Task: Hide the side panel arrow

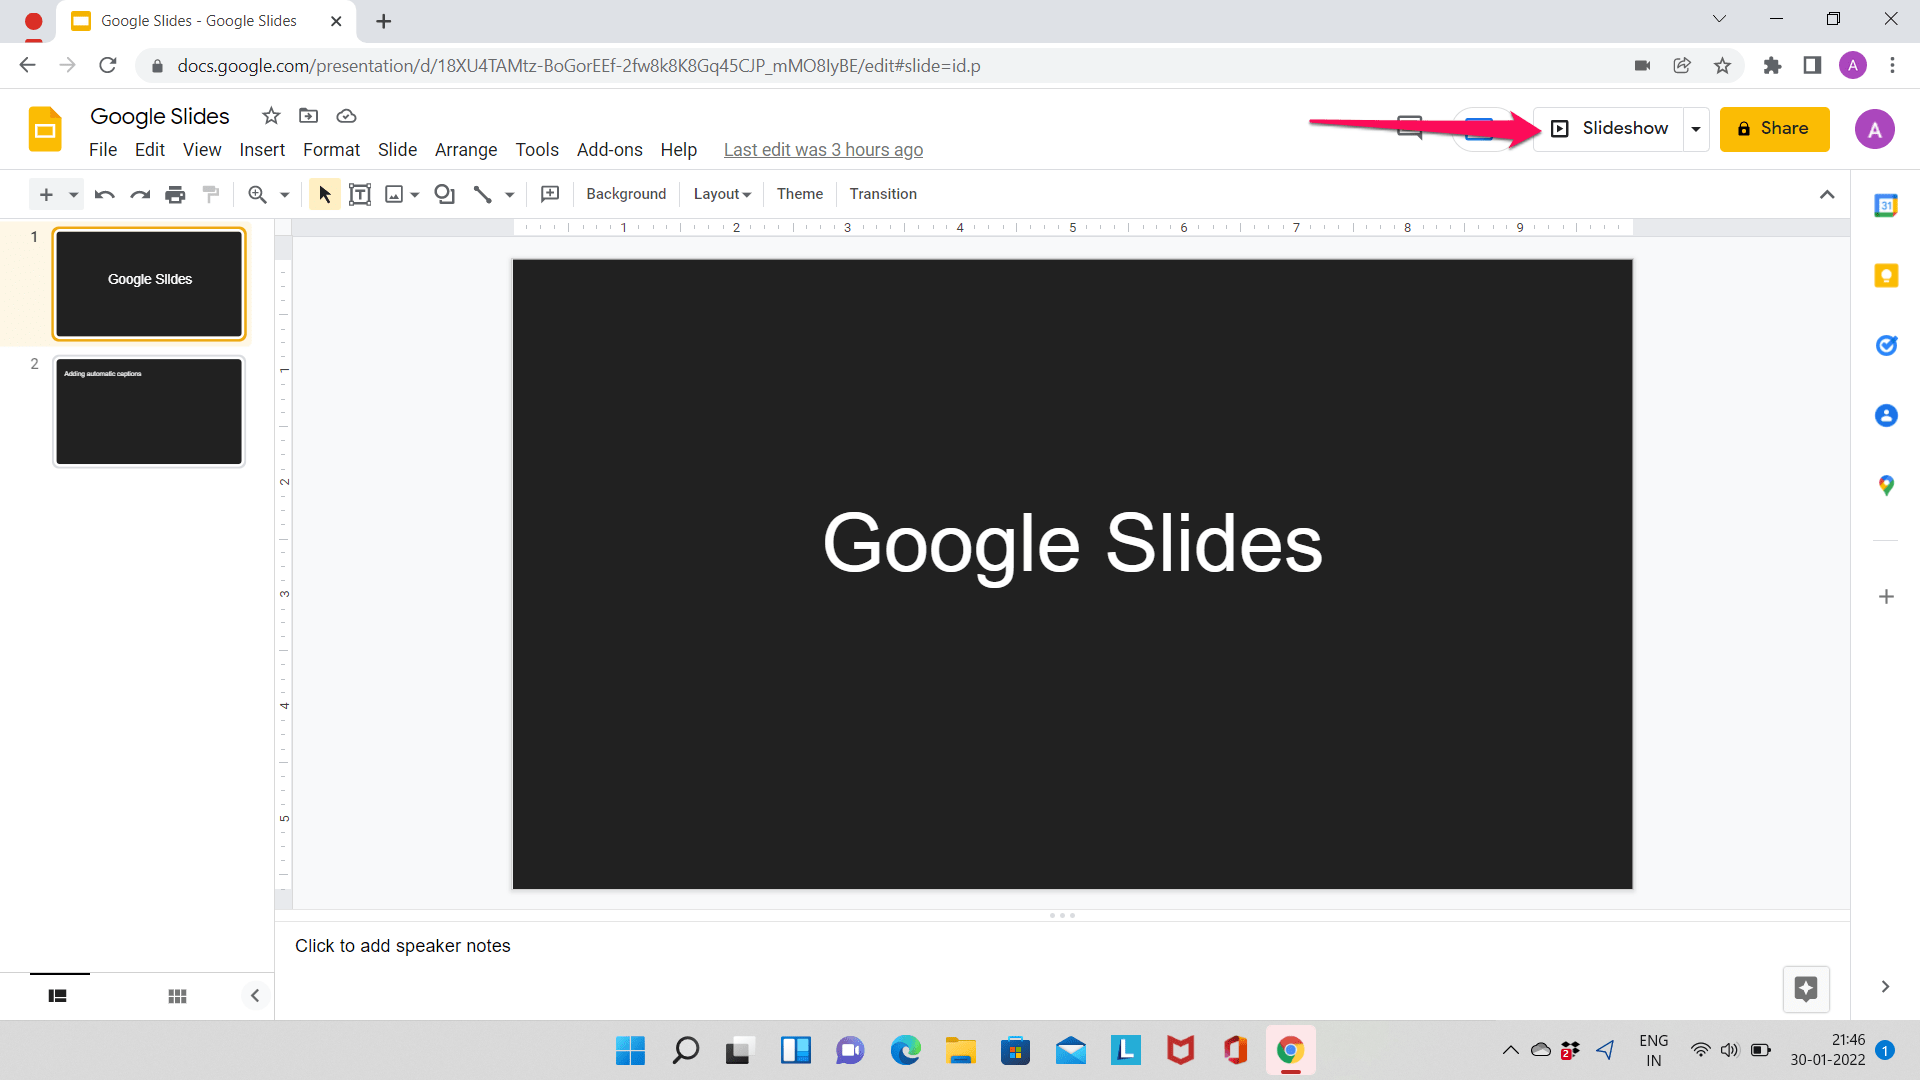Action: (1885, 987)
